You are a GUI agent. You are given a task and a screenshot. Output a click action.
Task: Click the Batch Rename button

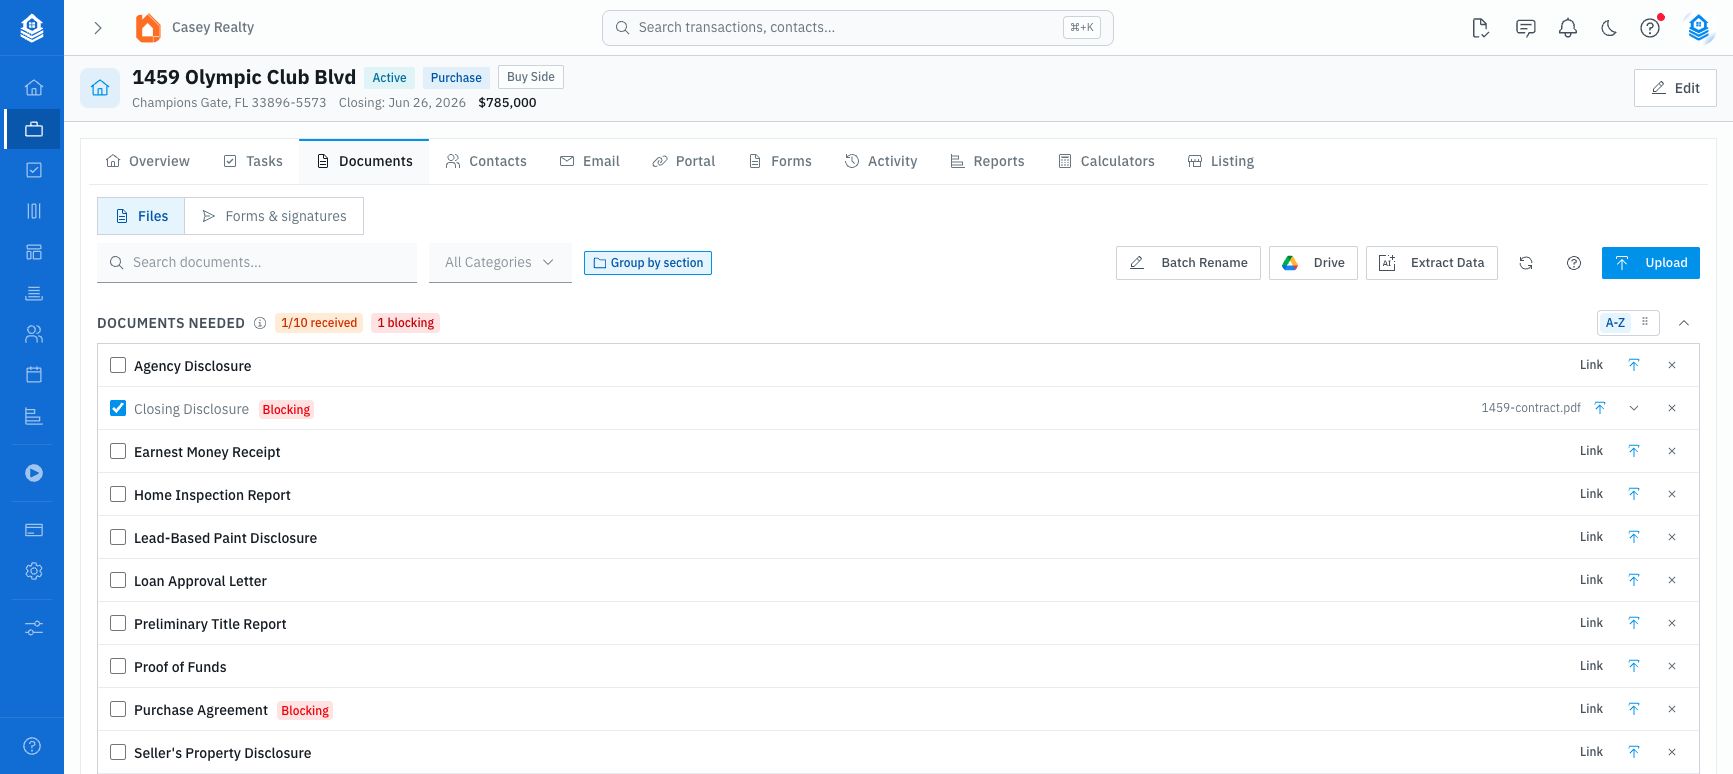(x=1188, y=263)
